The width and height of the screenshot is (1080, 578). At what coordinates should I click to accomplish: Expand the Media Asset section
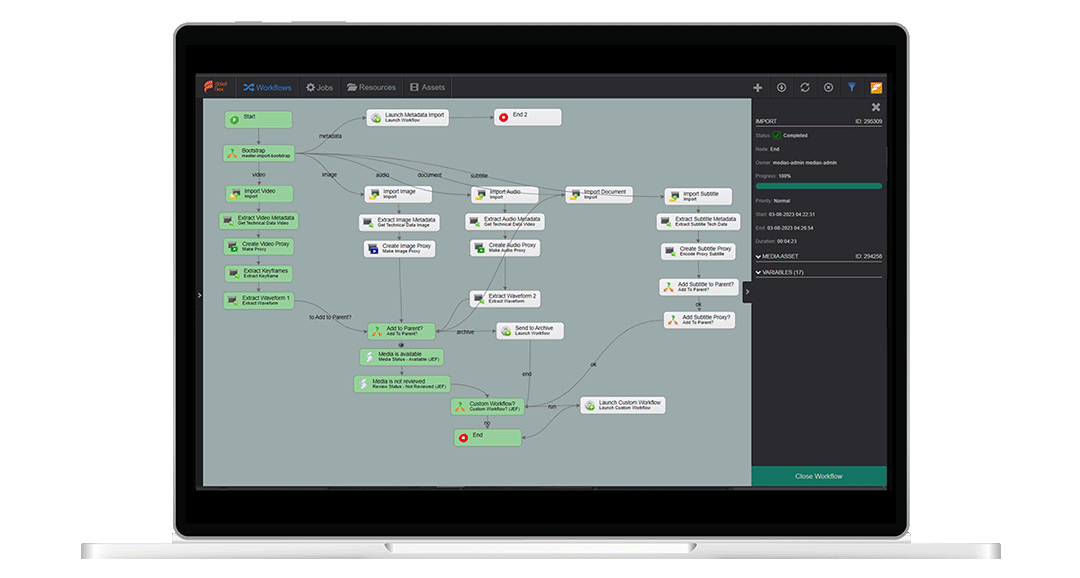tap(758, 257)
